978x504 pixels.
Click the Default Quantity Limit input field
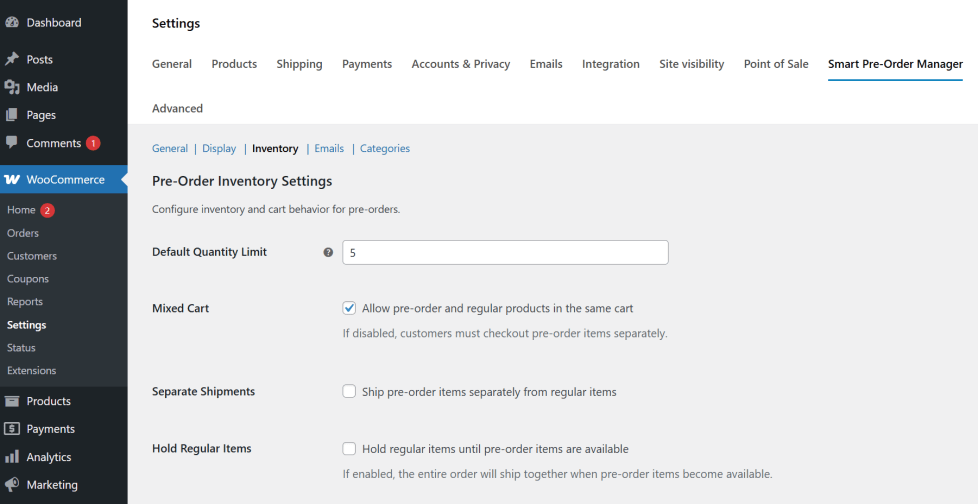(x=505, y=253)
